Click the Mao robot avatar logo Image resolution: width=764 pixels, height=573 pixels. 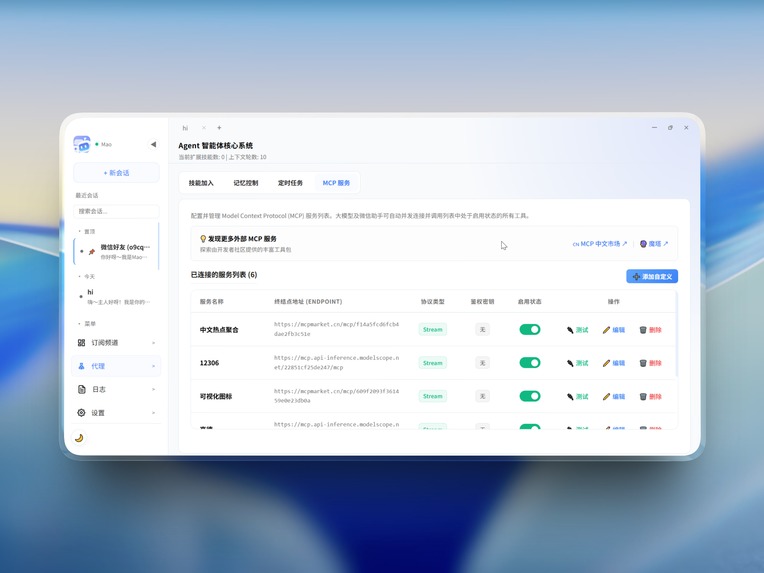click(x=82, y=144)
